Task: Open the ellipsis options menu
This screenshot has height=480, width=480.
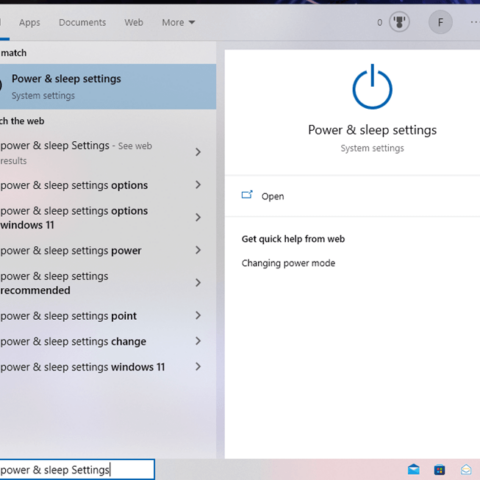Action: pyautogui.click(x=475, y=22)
